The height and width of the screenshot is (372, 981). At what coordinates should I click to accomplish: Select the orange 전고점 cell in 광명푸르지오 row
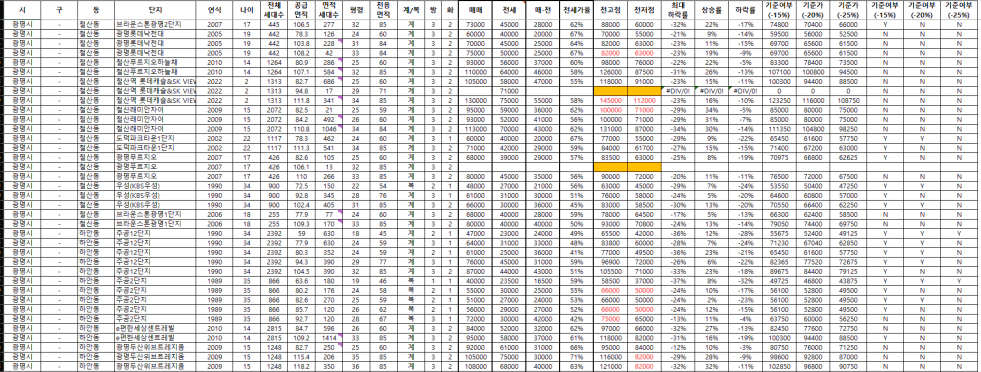click(609, 167)
